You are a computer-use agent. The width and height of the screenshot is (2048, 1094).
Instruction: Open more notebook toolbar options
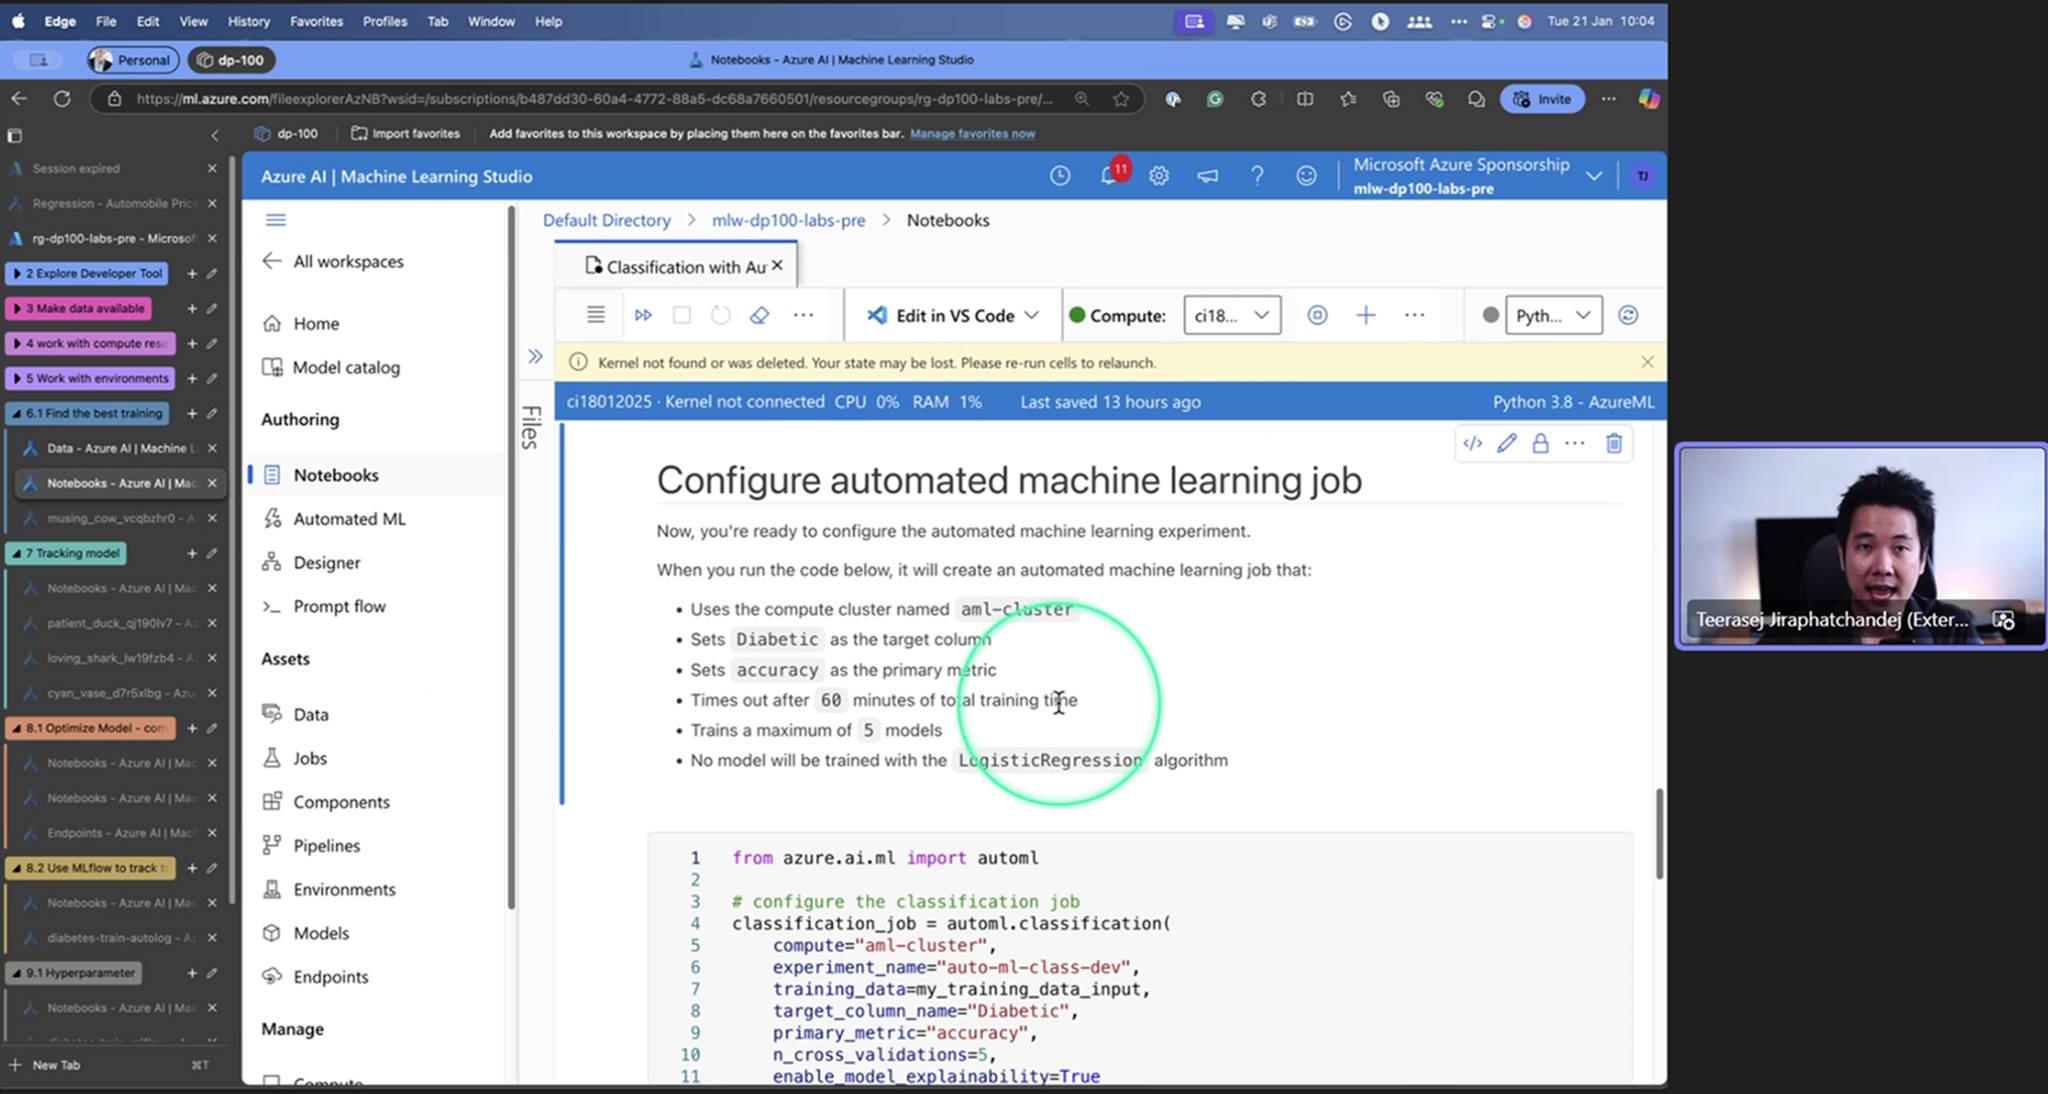[x=803, y=315]
